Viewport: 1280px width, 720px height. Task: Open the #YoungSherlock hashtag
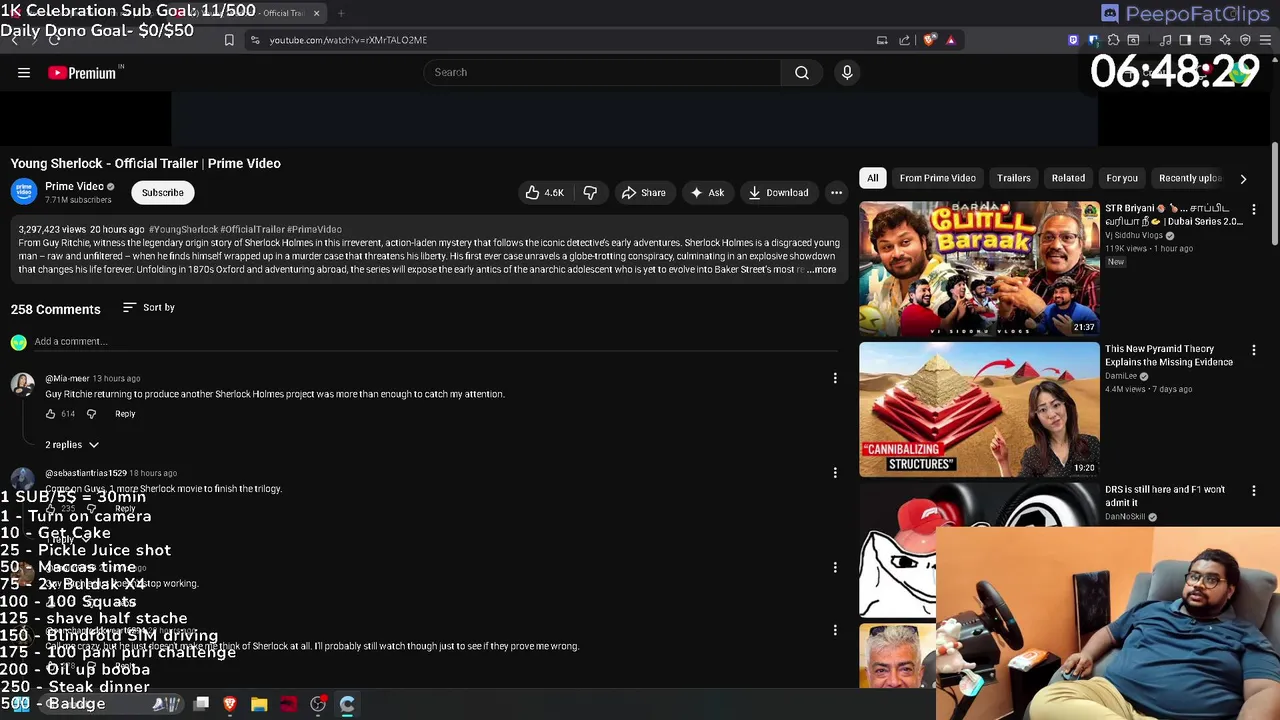[x=183, y=229]
